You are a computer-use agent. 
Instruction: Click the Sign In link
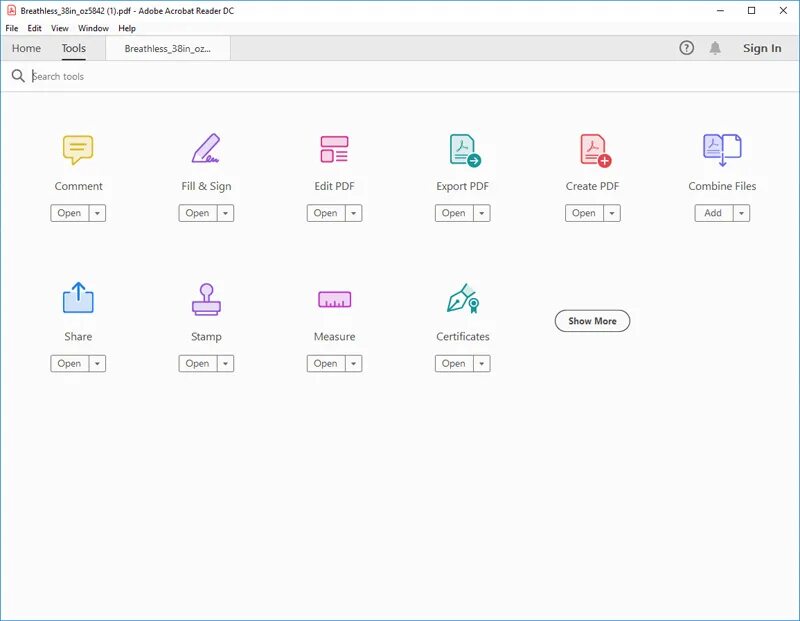coord(762,48)
